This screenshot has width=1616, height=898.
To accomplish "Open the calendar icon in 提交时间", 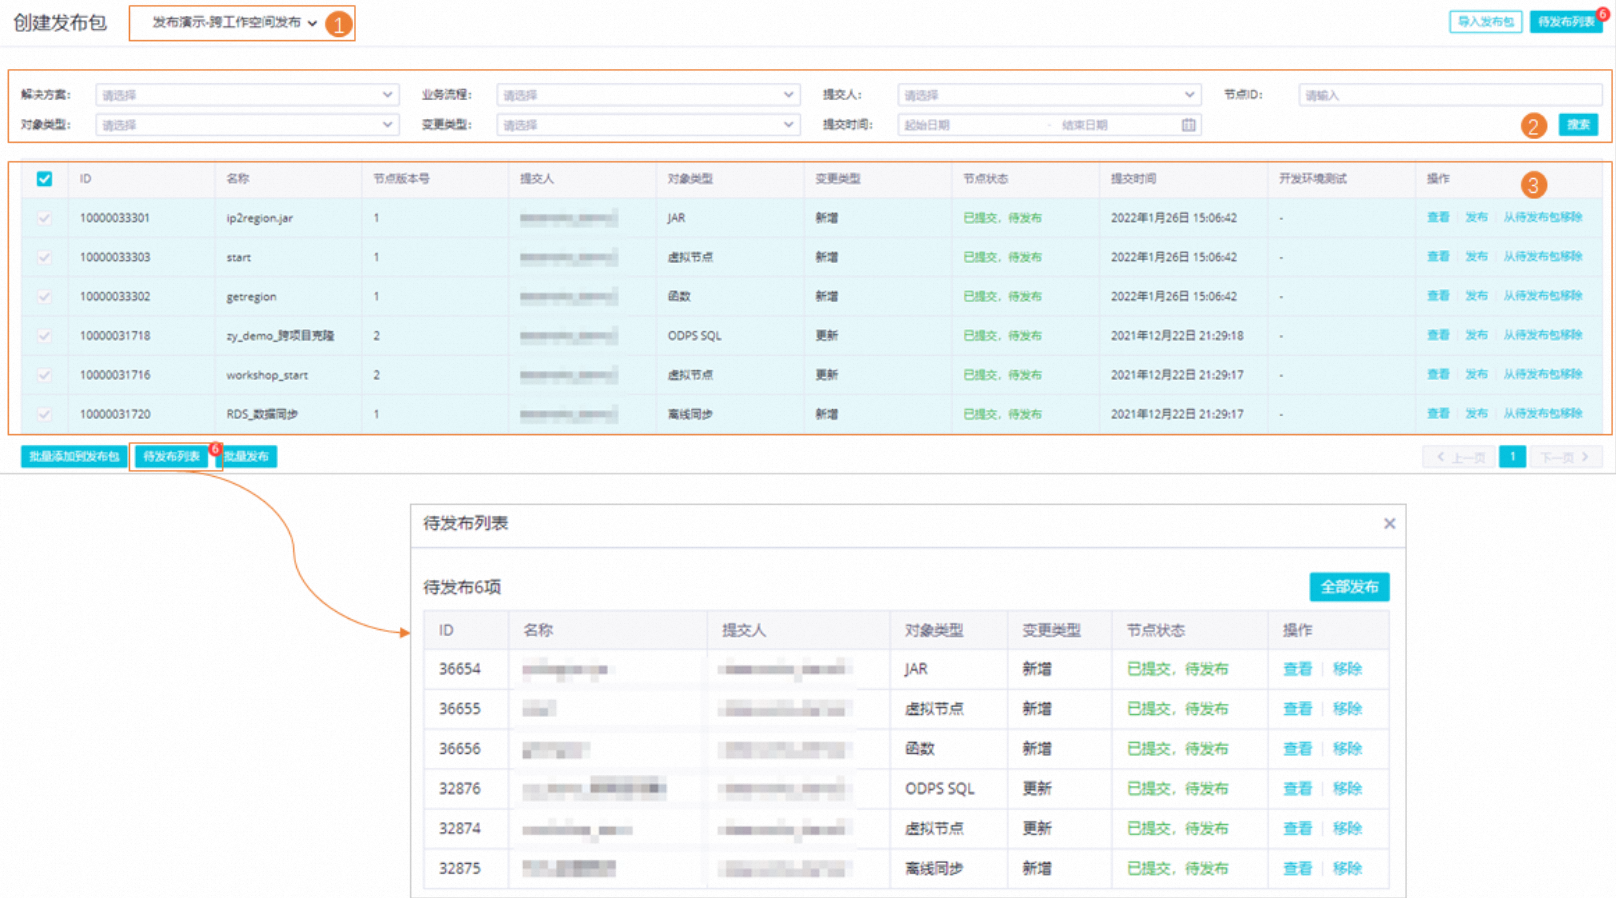I will tap(1188, 125).
